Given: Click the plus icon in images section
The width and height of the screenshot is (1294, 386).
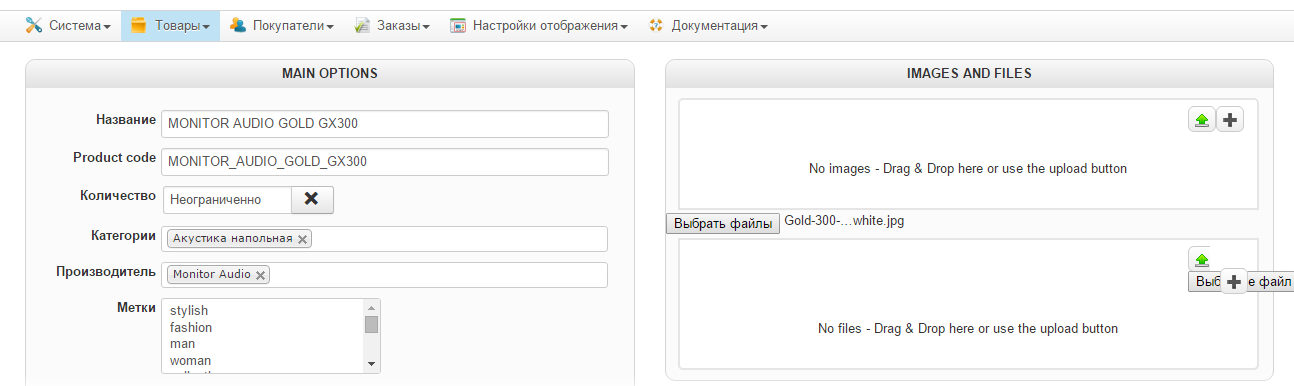Looking at the screenshot, I should click(1230, 120).
